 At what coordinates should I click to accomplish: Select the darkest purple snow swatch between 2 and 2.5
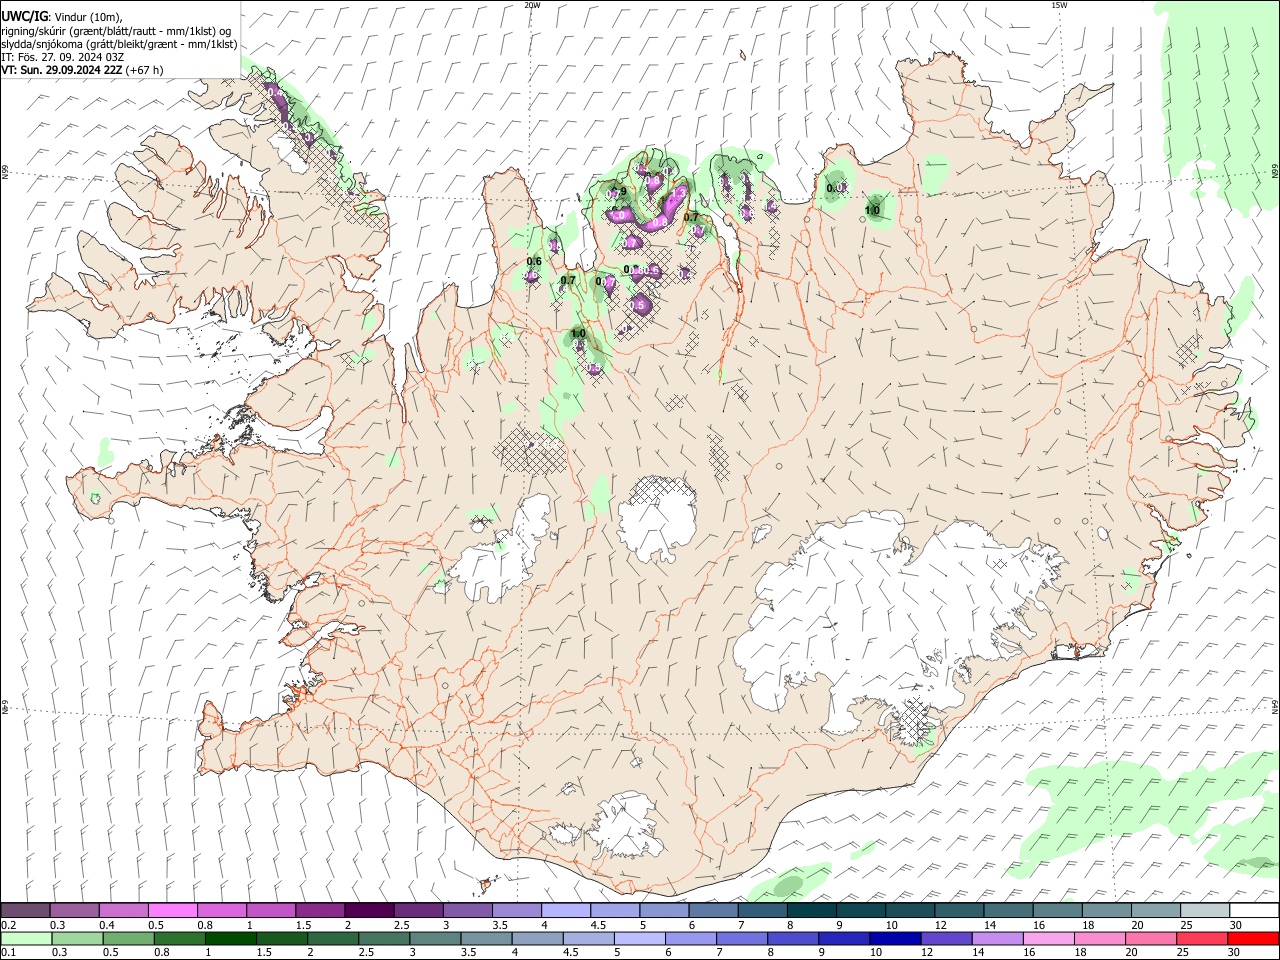tap(368, 910)
